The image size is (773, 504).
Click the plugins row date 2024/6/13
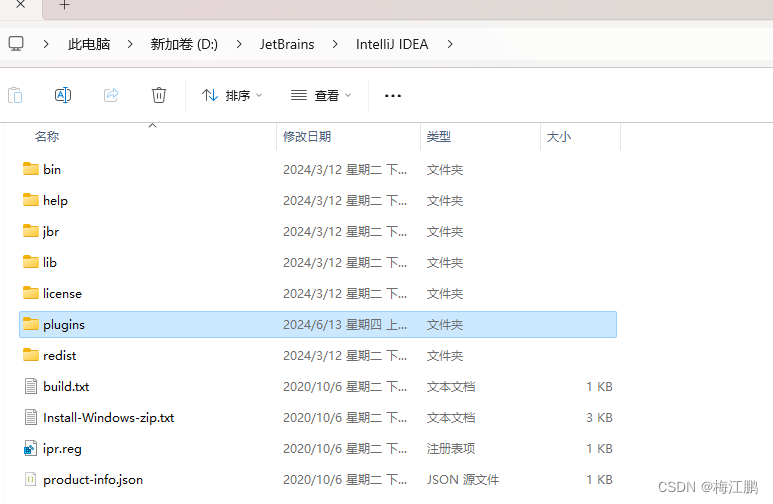(345, 324)
